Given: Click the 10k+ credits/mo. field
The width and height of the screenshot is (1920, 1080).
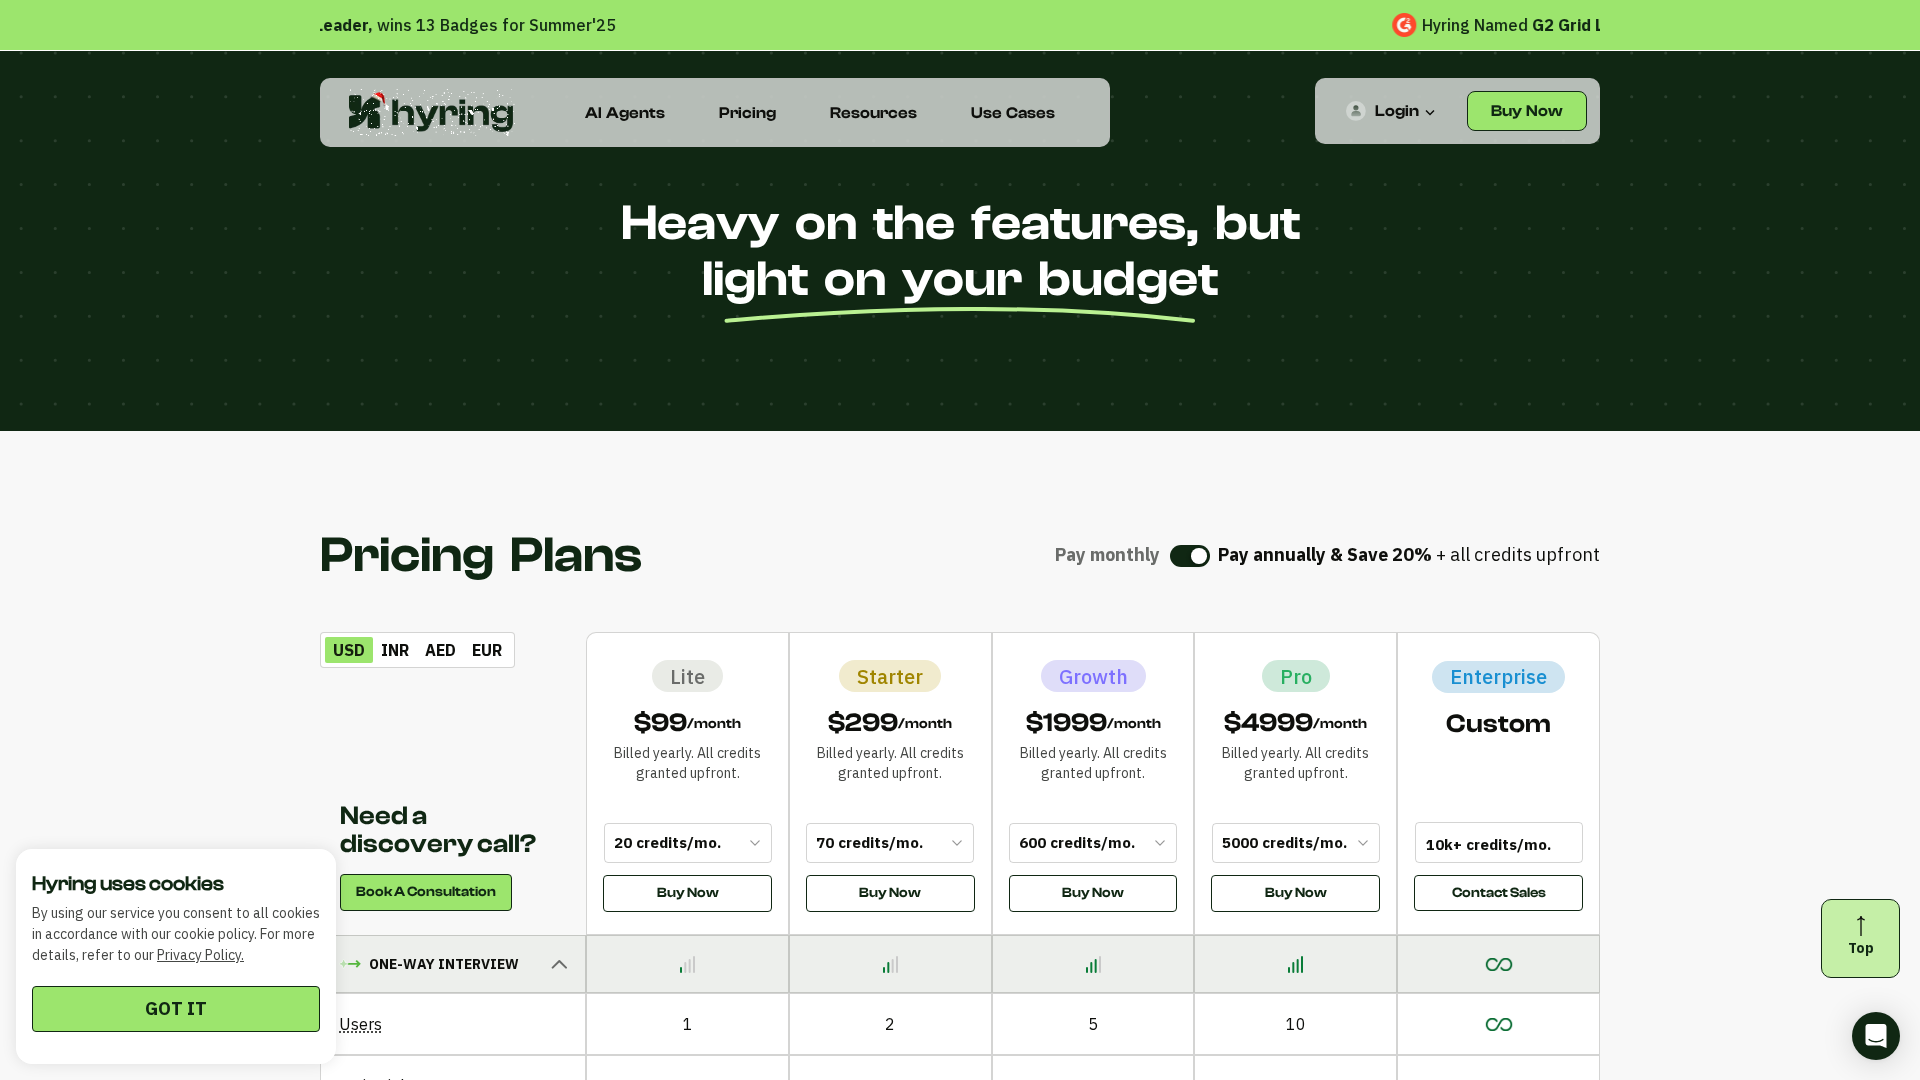Looking at the screenshot, I should pos(1498,843).
